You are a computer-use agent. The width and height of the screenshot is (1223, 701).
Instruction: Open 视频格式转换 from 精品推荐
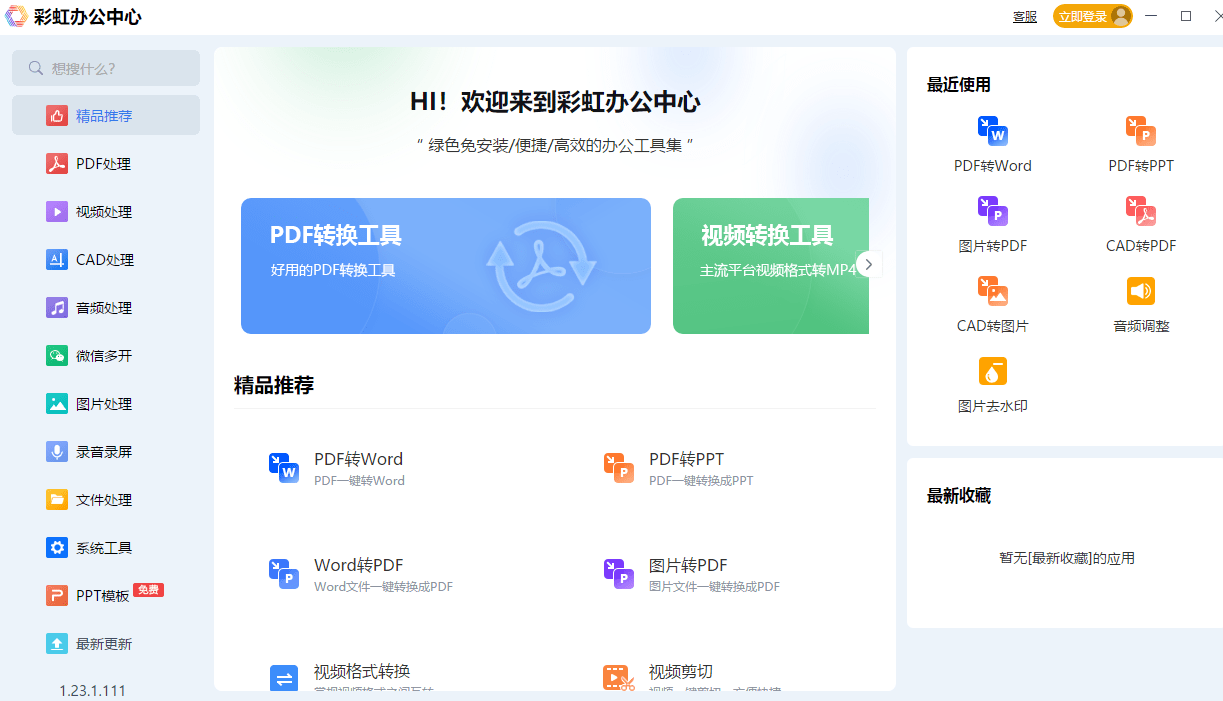[x=284, y=677]
